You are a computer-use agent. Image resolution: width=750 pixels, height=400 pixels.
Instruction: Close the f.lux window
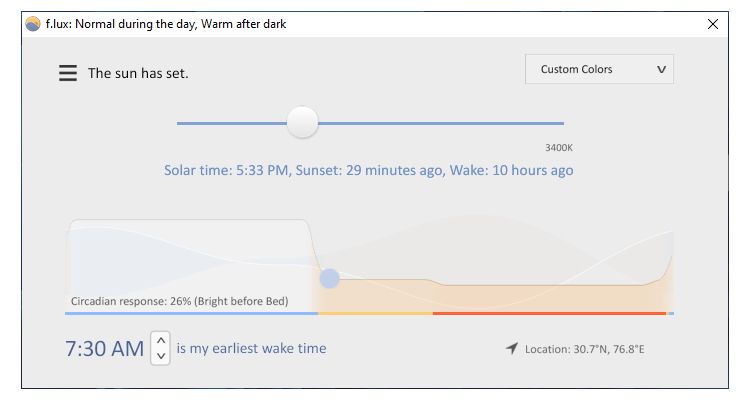713,24
